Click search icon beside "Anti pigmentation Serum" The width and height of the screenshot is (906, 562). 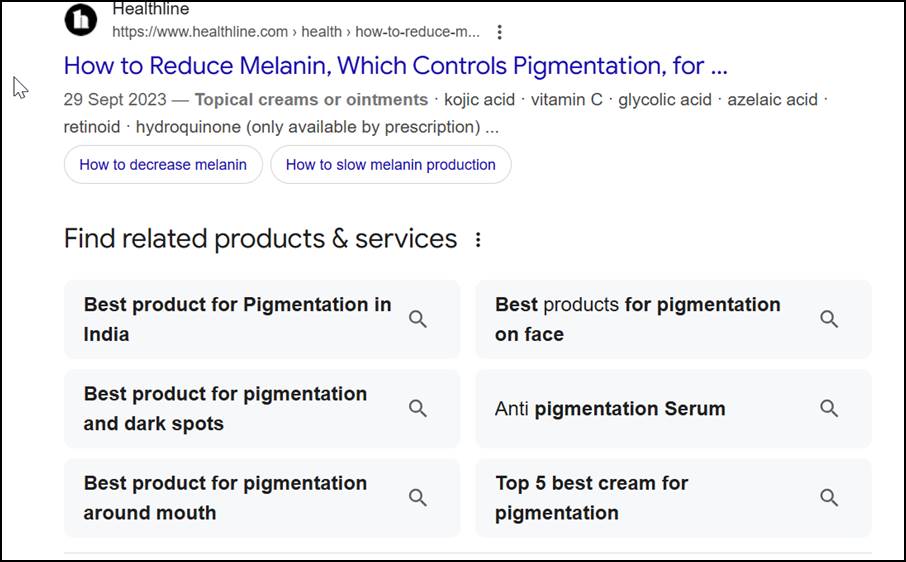point(829,408)
